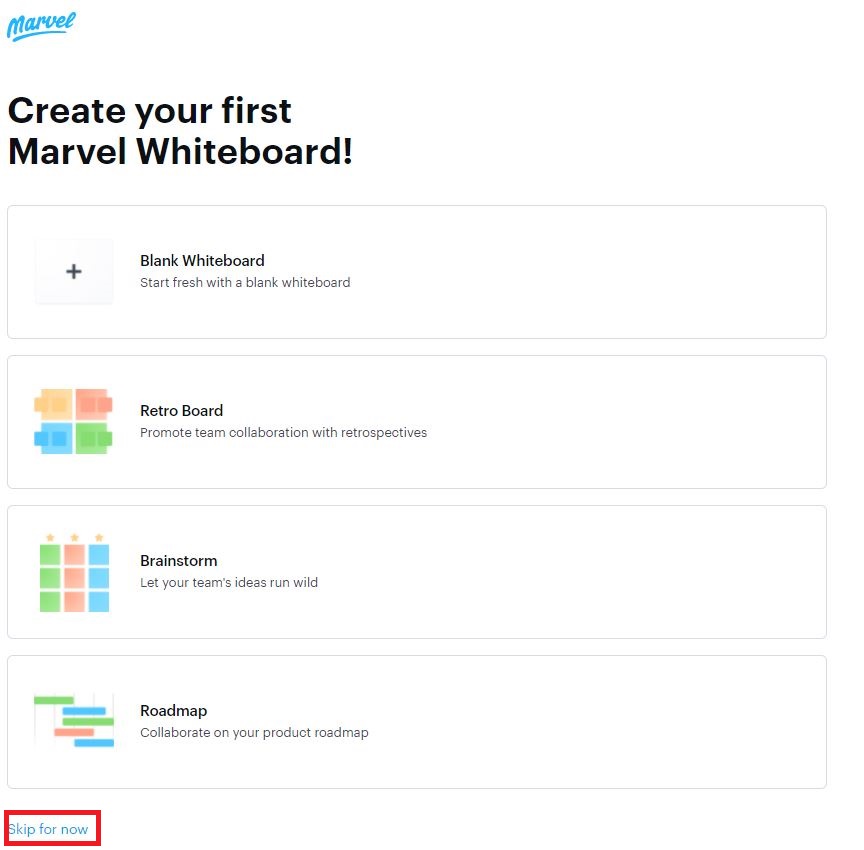
Task: Choose the Retro Board option
Action: [x=416, y=421]
